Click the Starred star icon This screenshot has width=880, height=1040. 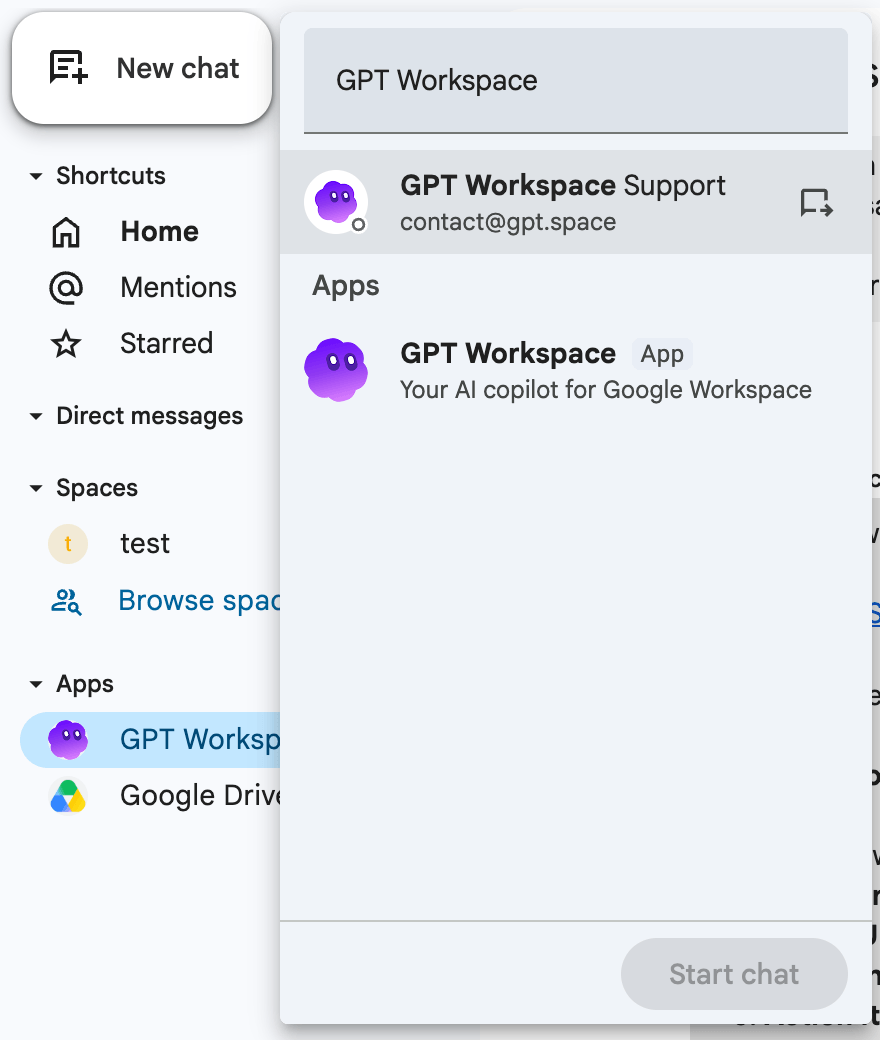(x=66, y=344)
